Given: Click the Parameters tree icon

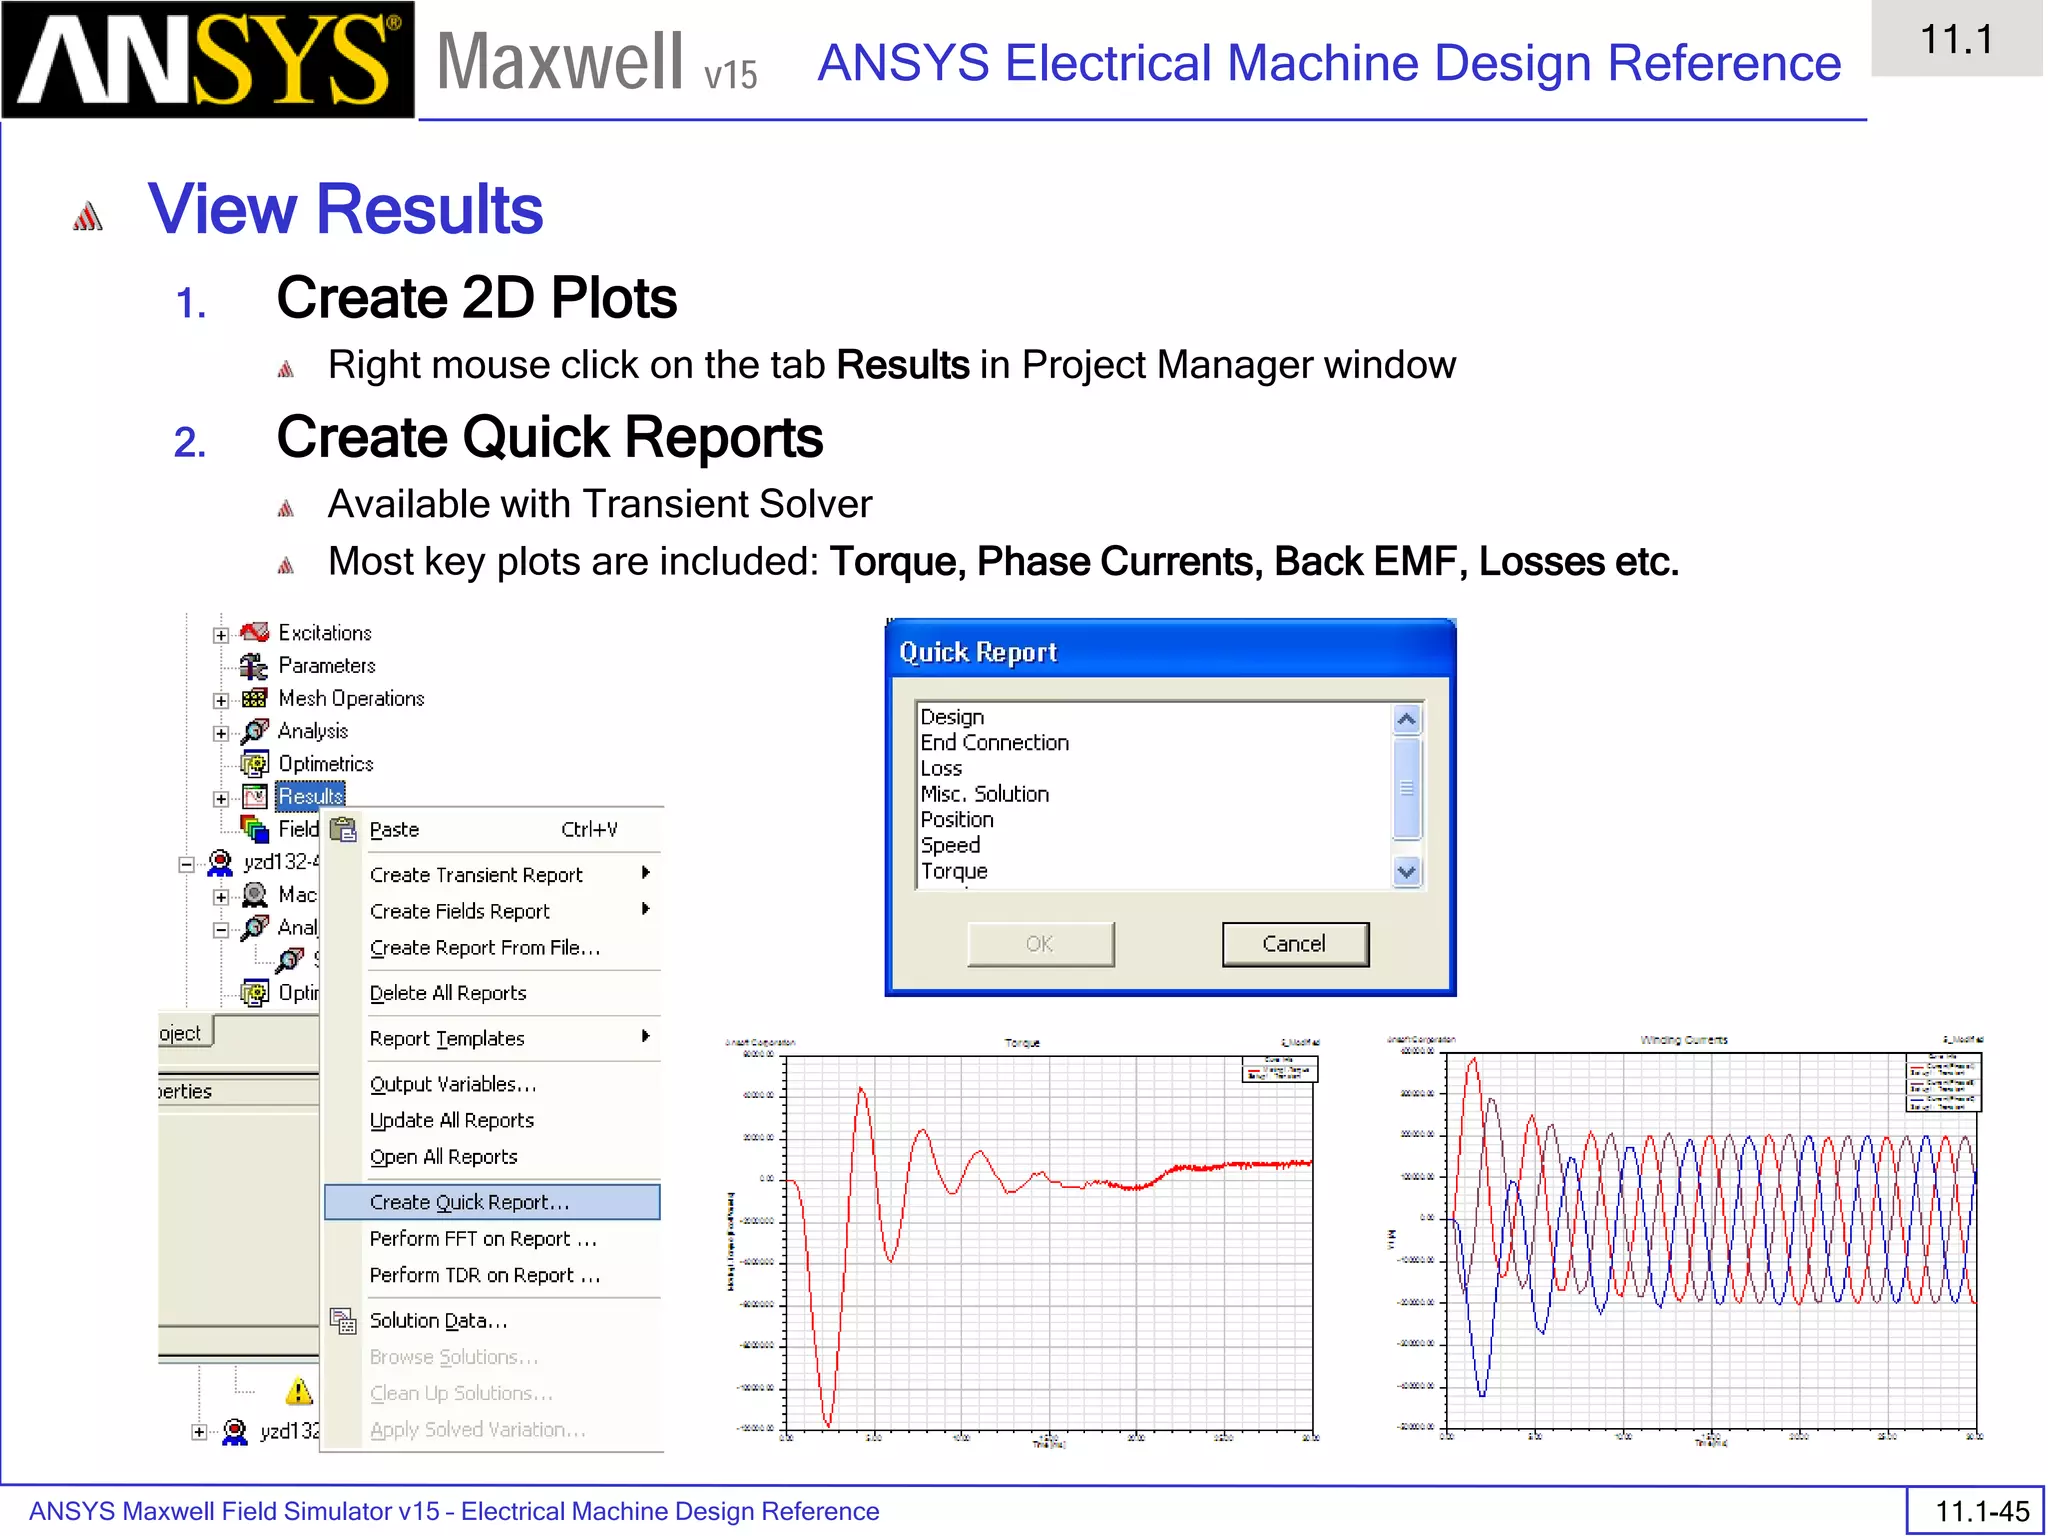Looking at the screenshot, I should 254,666.
